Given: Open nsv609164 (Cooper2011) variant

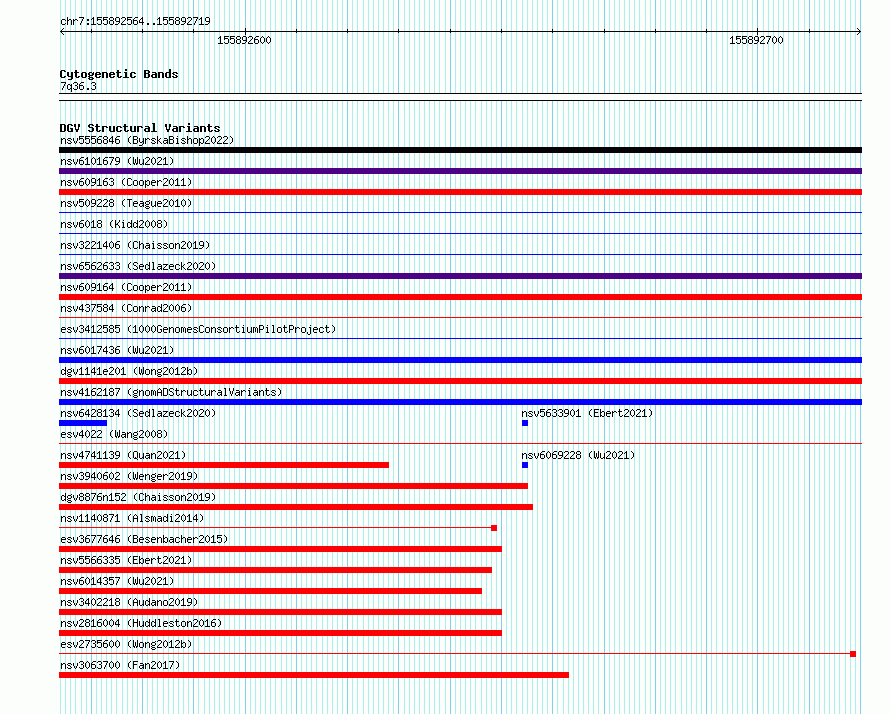Looking at the screenshot, I should point(126,287).
